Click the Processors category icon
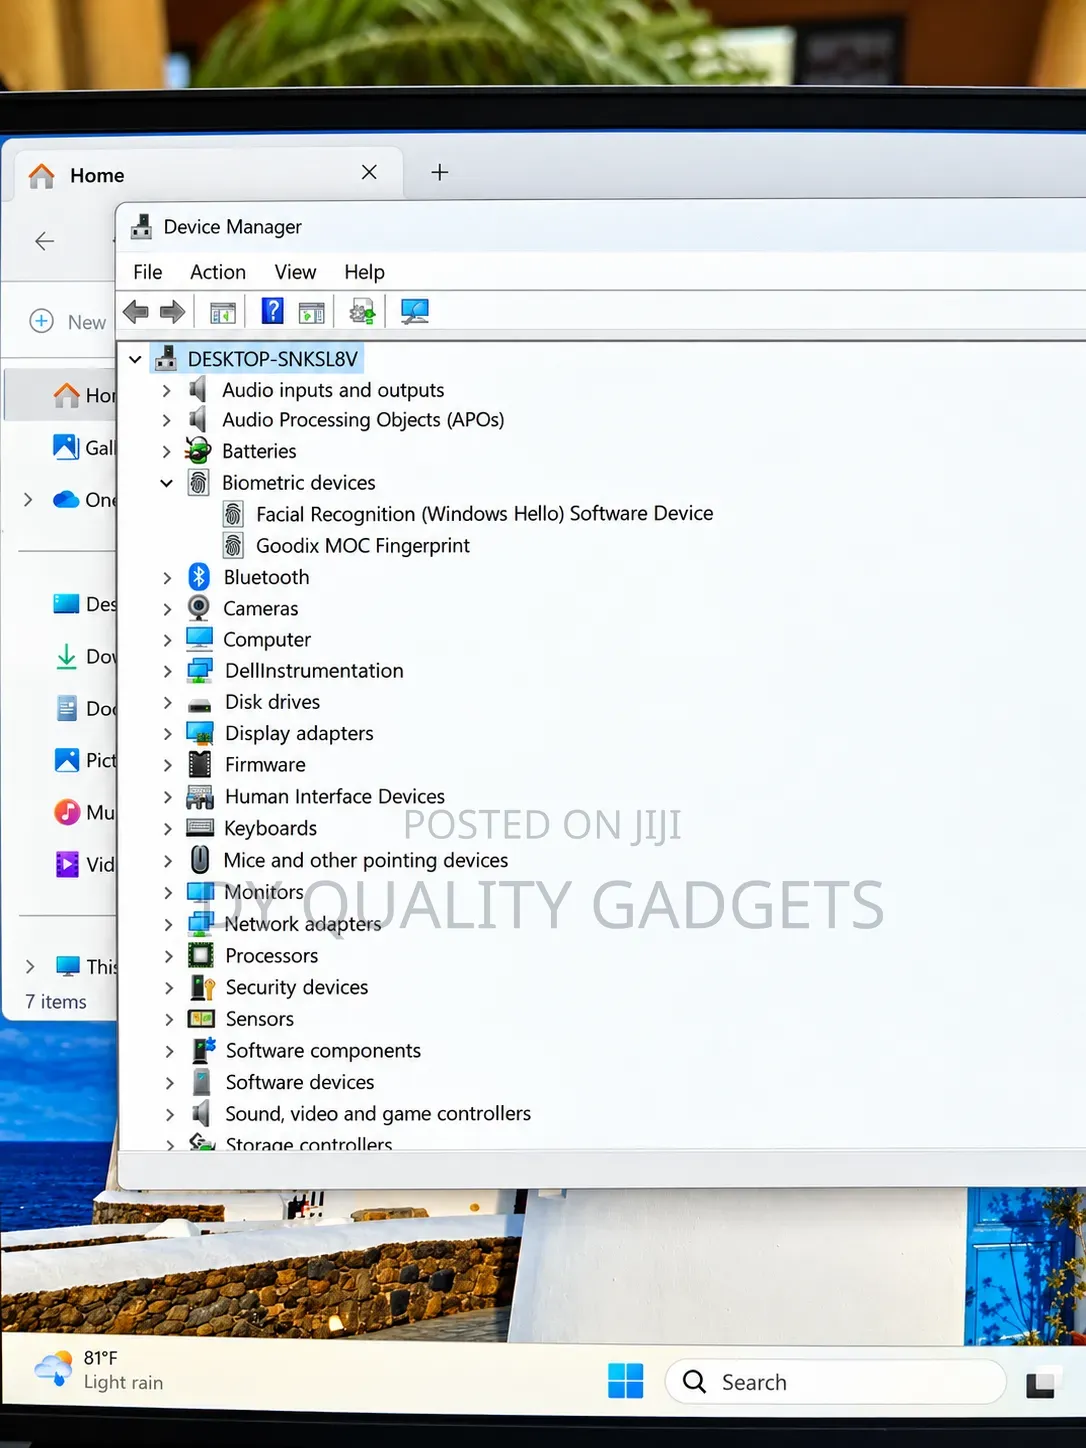1086x1448 pixels. [201, 956]
